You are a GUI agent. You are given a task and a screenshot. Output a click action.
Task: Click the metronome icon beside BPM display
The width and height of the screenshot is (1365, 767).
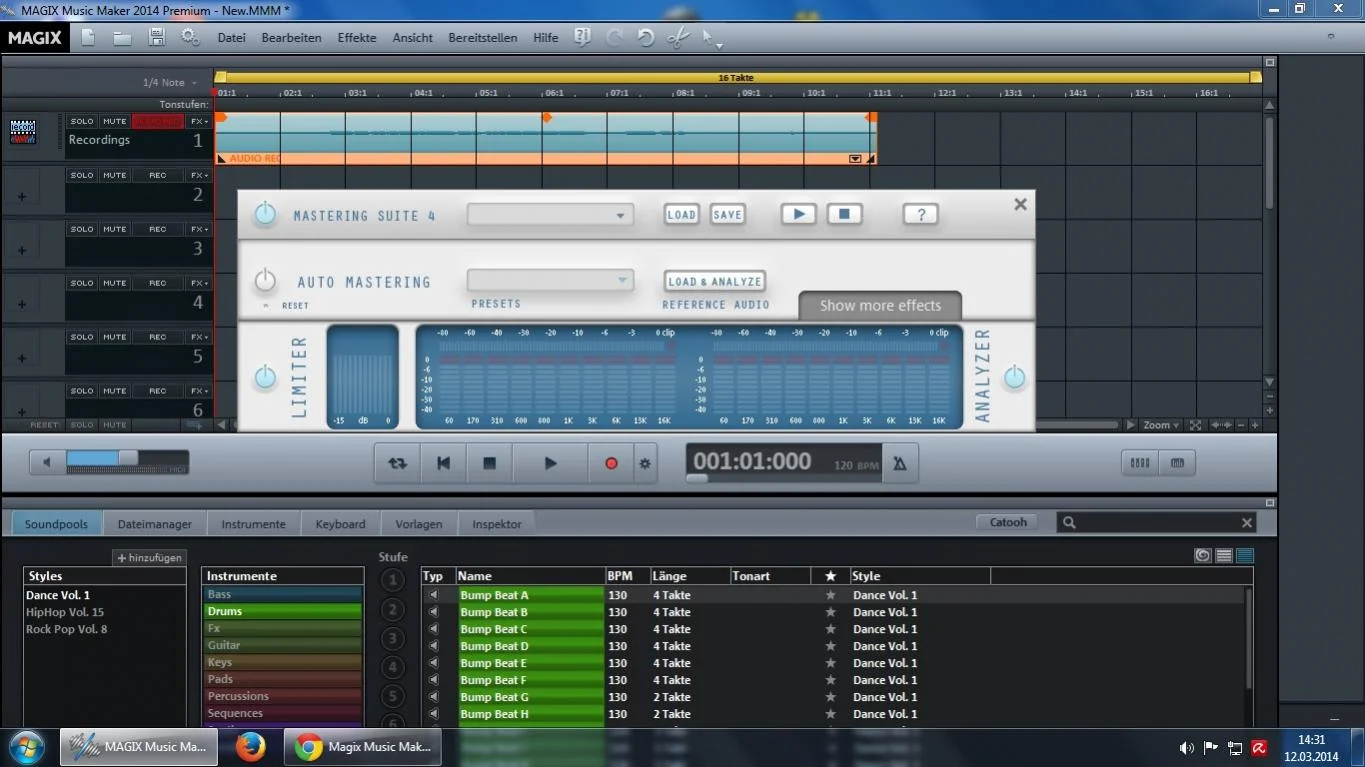(x=900, y=464)
